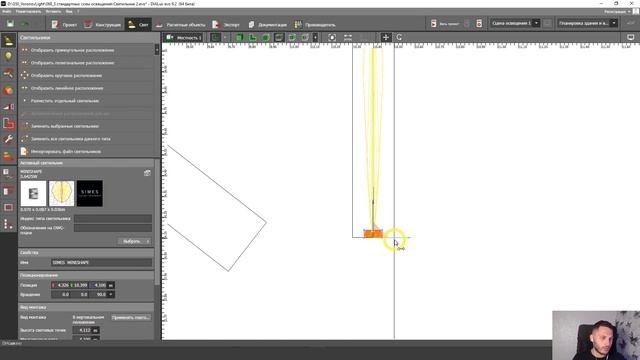Click the rotate view icon

click(399, 38)
